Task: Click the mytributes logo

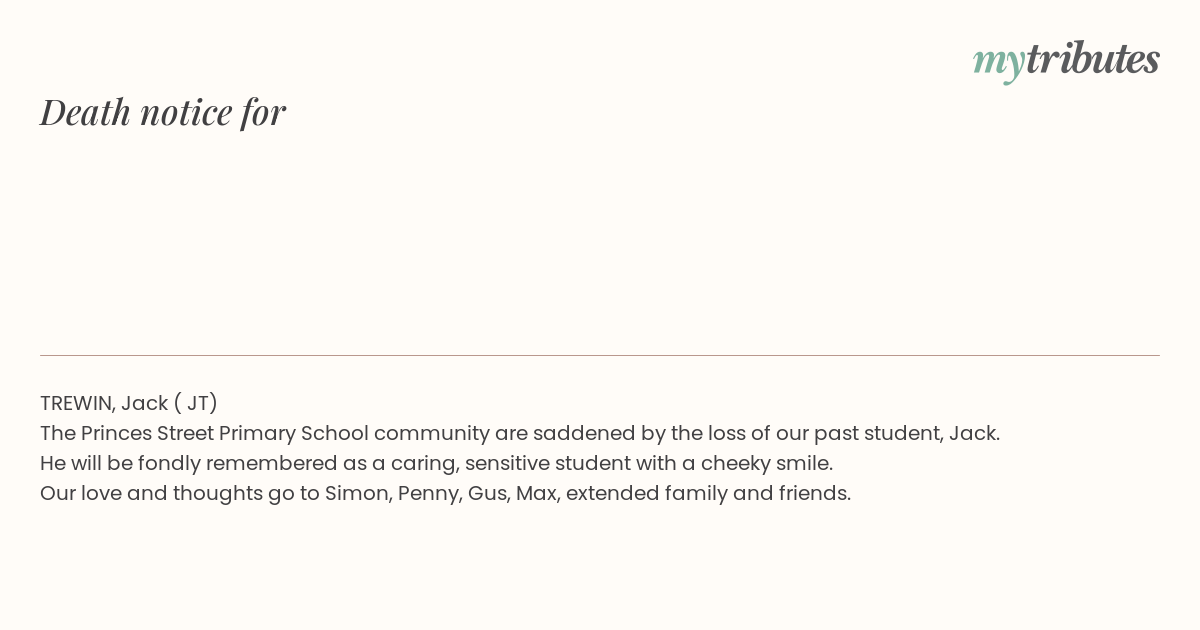Action: (1066, 61)
